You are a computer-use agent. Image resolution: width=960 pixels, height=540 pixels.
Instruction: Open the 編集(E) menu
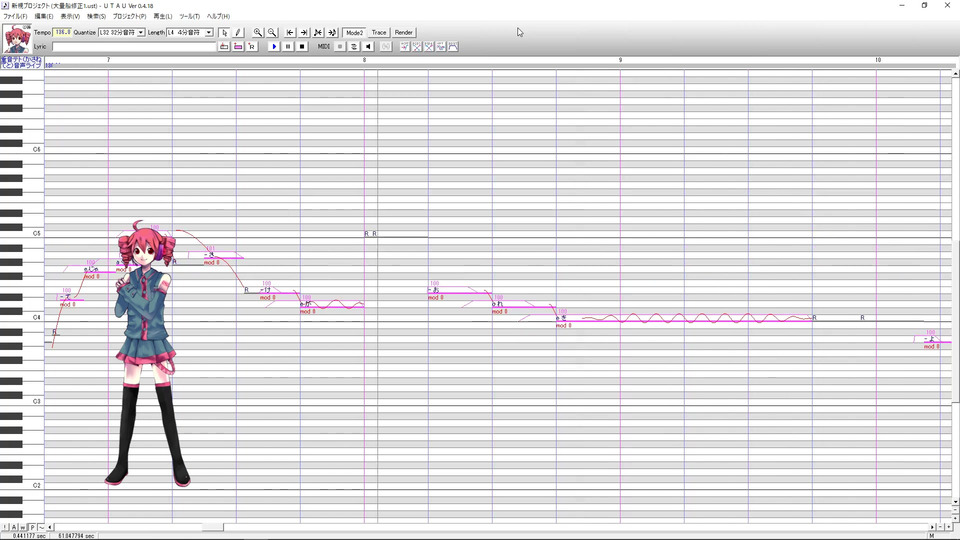[x=43, y=17]
